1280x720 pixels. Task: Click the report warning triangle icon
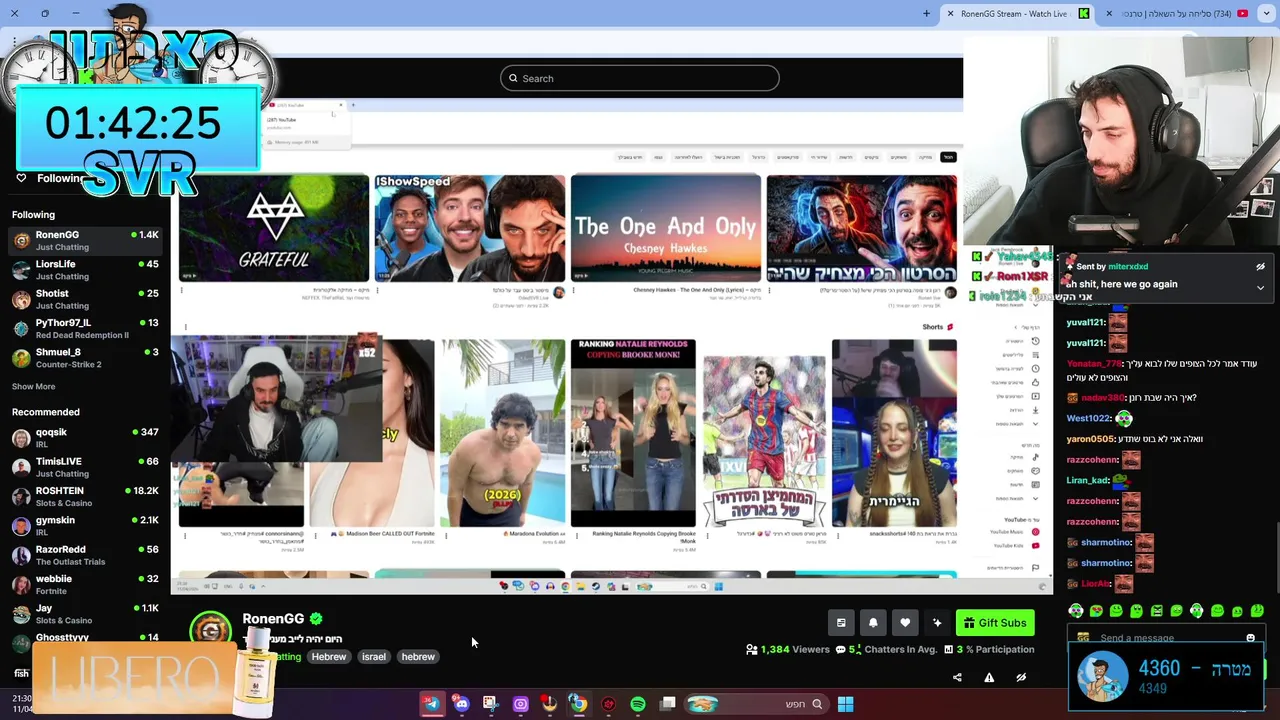(989, 677)
